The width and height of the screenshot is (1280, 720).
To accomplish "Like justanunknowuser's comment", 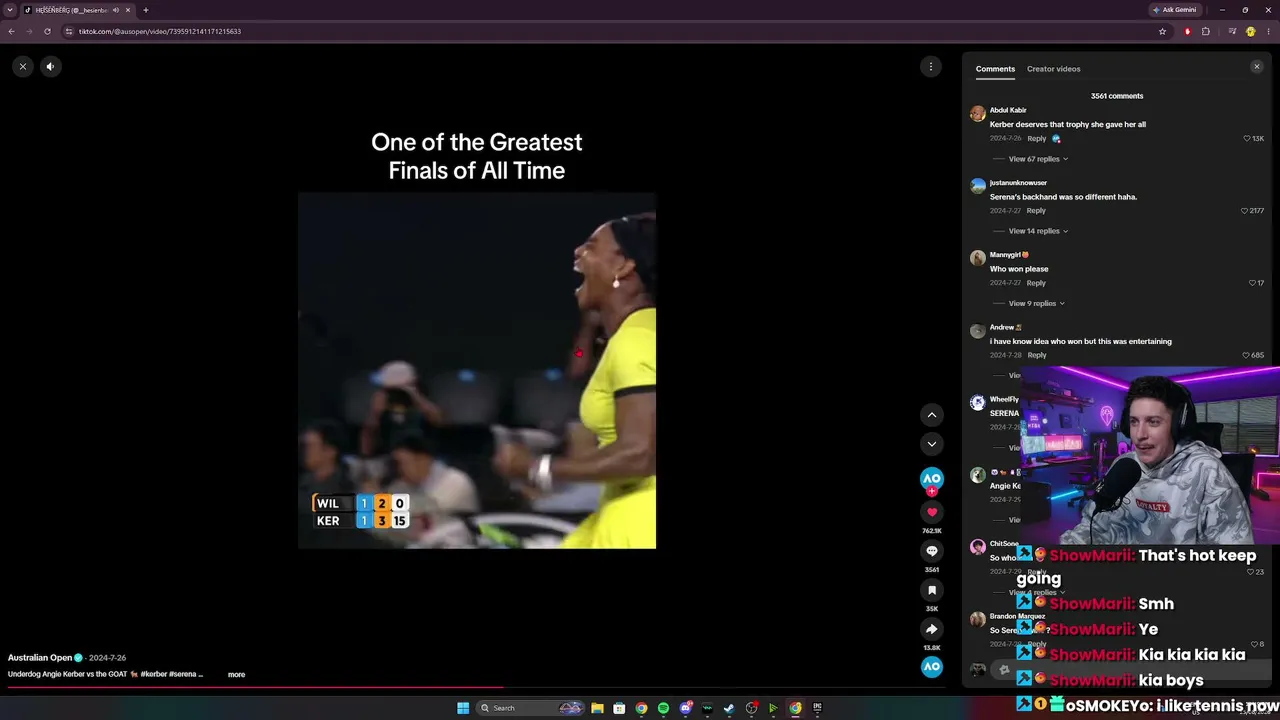I will tap(1244, 211).
